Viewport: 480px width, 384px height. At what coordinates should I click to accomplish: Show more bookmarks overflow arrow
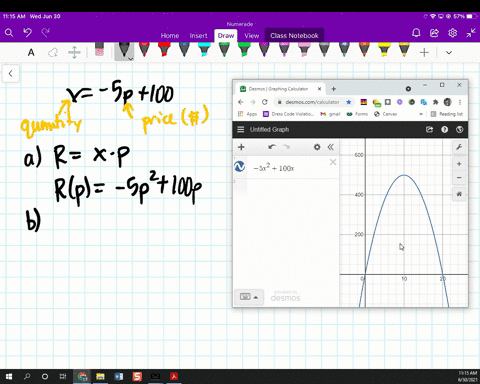click(x=421, y=114)
